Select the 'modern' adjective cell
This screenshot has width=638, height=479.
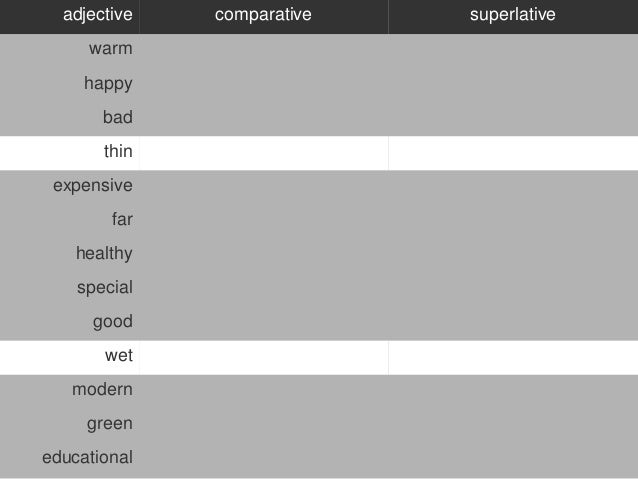102,390
